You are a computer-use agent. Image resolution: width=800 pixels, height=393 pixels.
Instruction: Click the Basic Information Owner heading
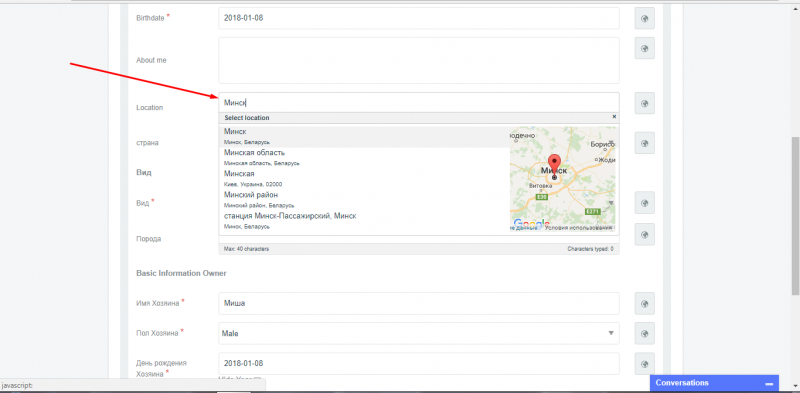(x=181, y=273)
